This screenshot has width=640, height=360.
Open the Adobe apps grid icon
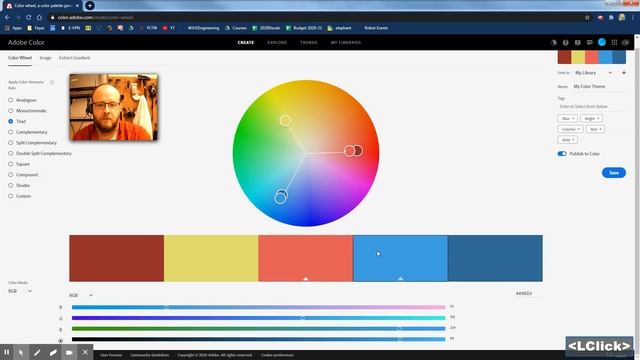click(x=614, y=42)
